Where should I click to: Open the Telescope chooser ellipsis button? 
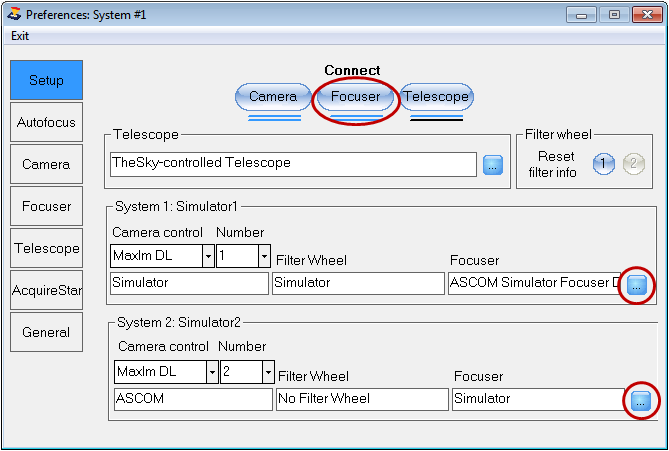click(x=493, y=165)
